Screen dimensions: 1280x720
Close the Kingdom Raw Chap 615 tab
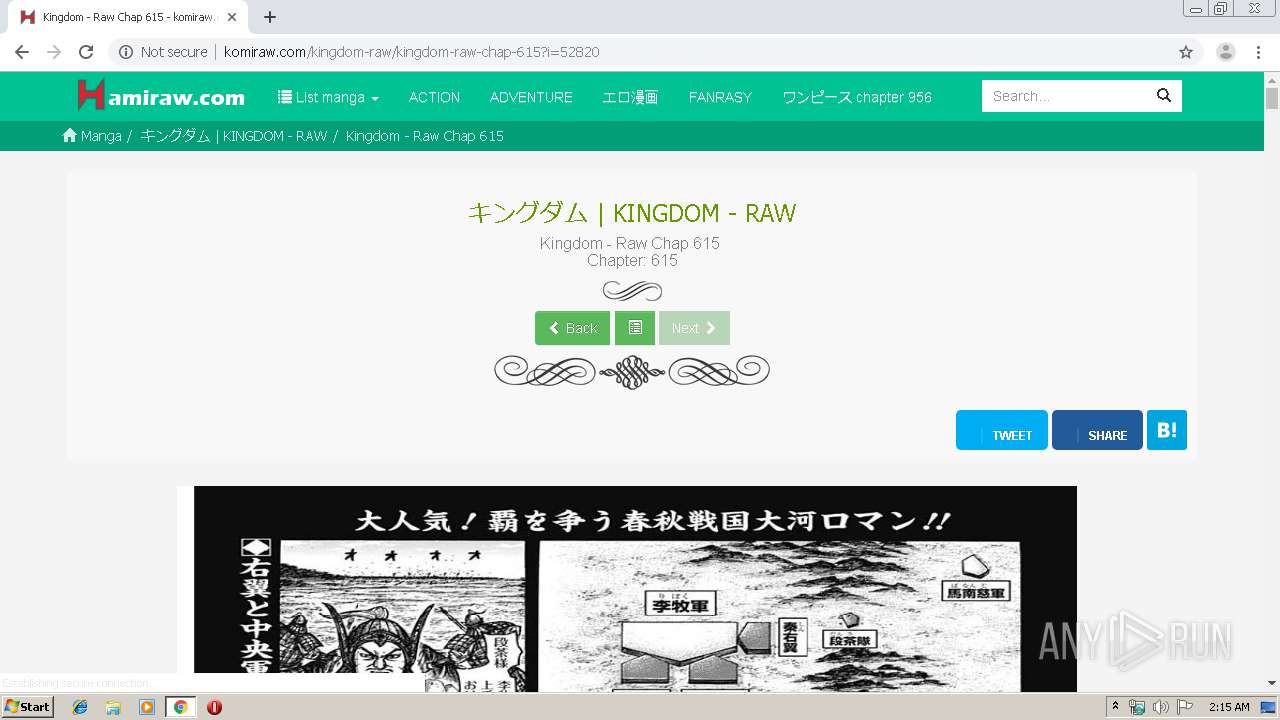click(x=233, y=17)
